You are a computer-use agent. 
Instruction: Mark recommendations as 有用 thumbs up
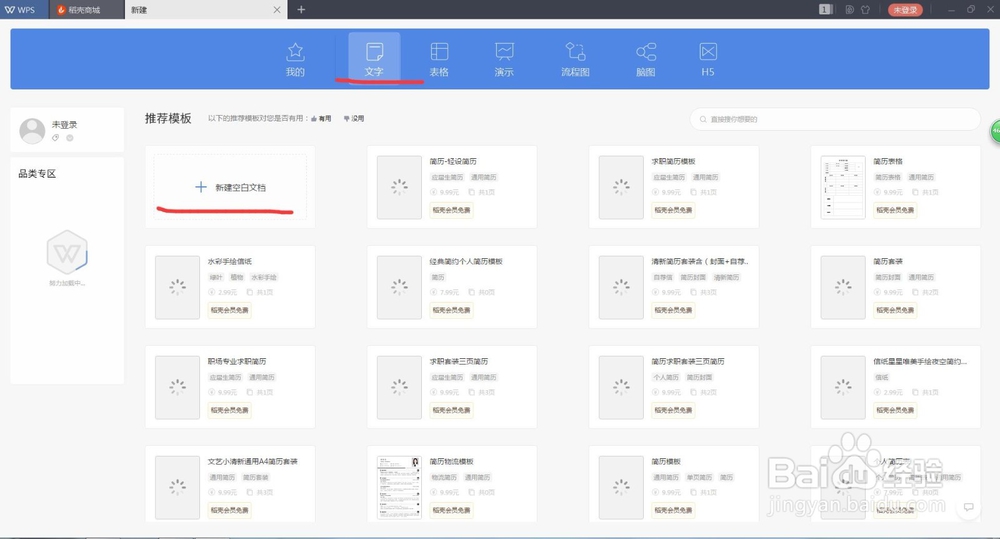click(321, 119)
